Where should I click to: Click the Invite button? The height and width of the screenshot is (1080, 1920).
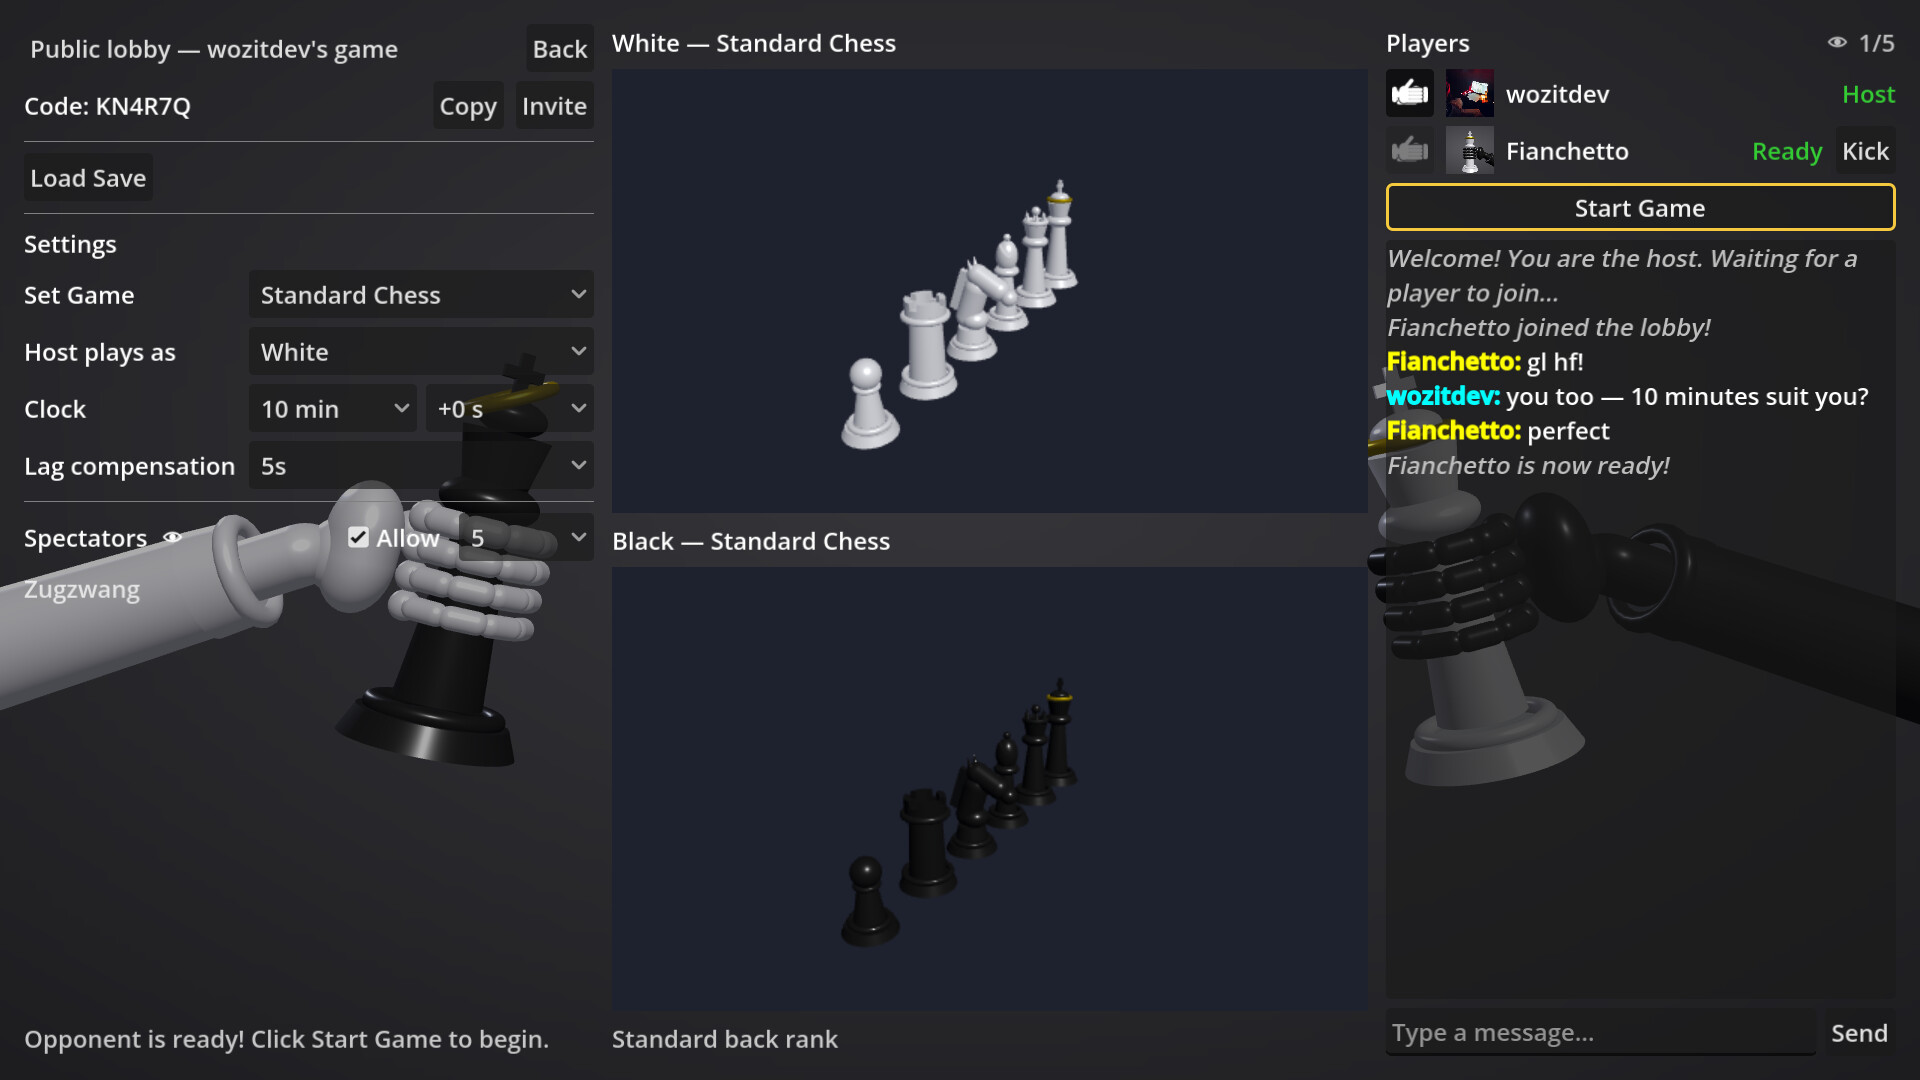point(554,106)
